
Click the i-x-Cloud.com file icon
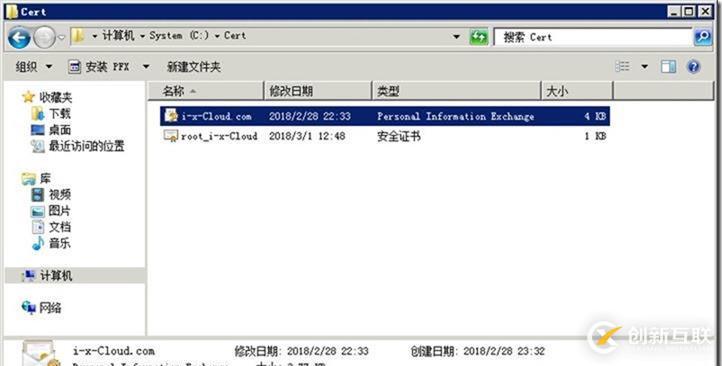coord(171,116)
